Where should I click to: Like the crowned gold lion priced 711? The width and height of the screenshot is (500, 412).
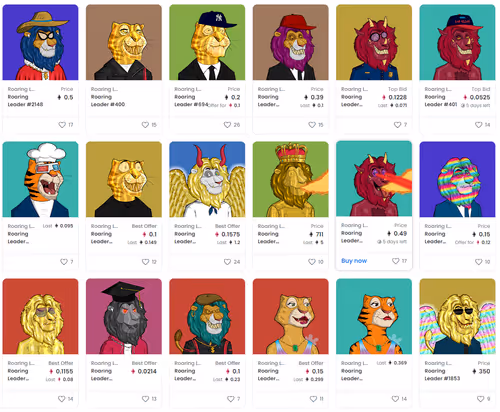click(x=312, y=262)
